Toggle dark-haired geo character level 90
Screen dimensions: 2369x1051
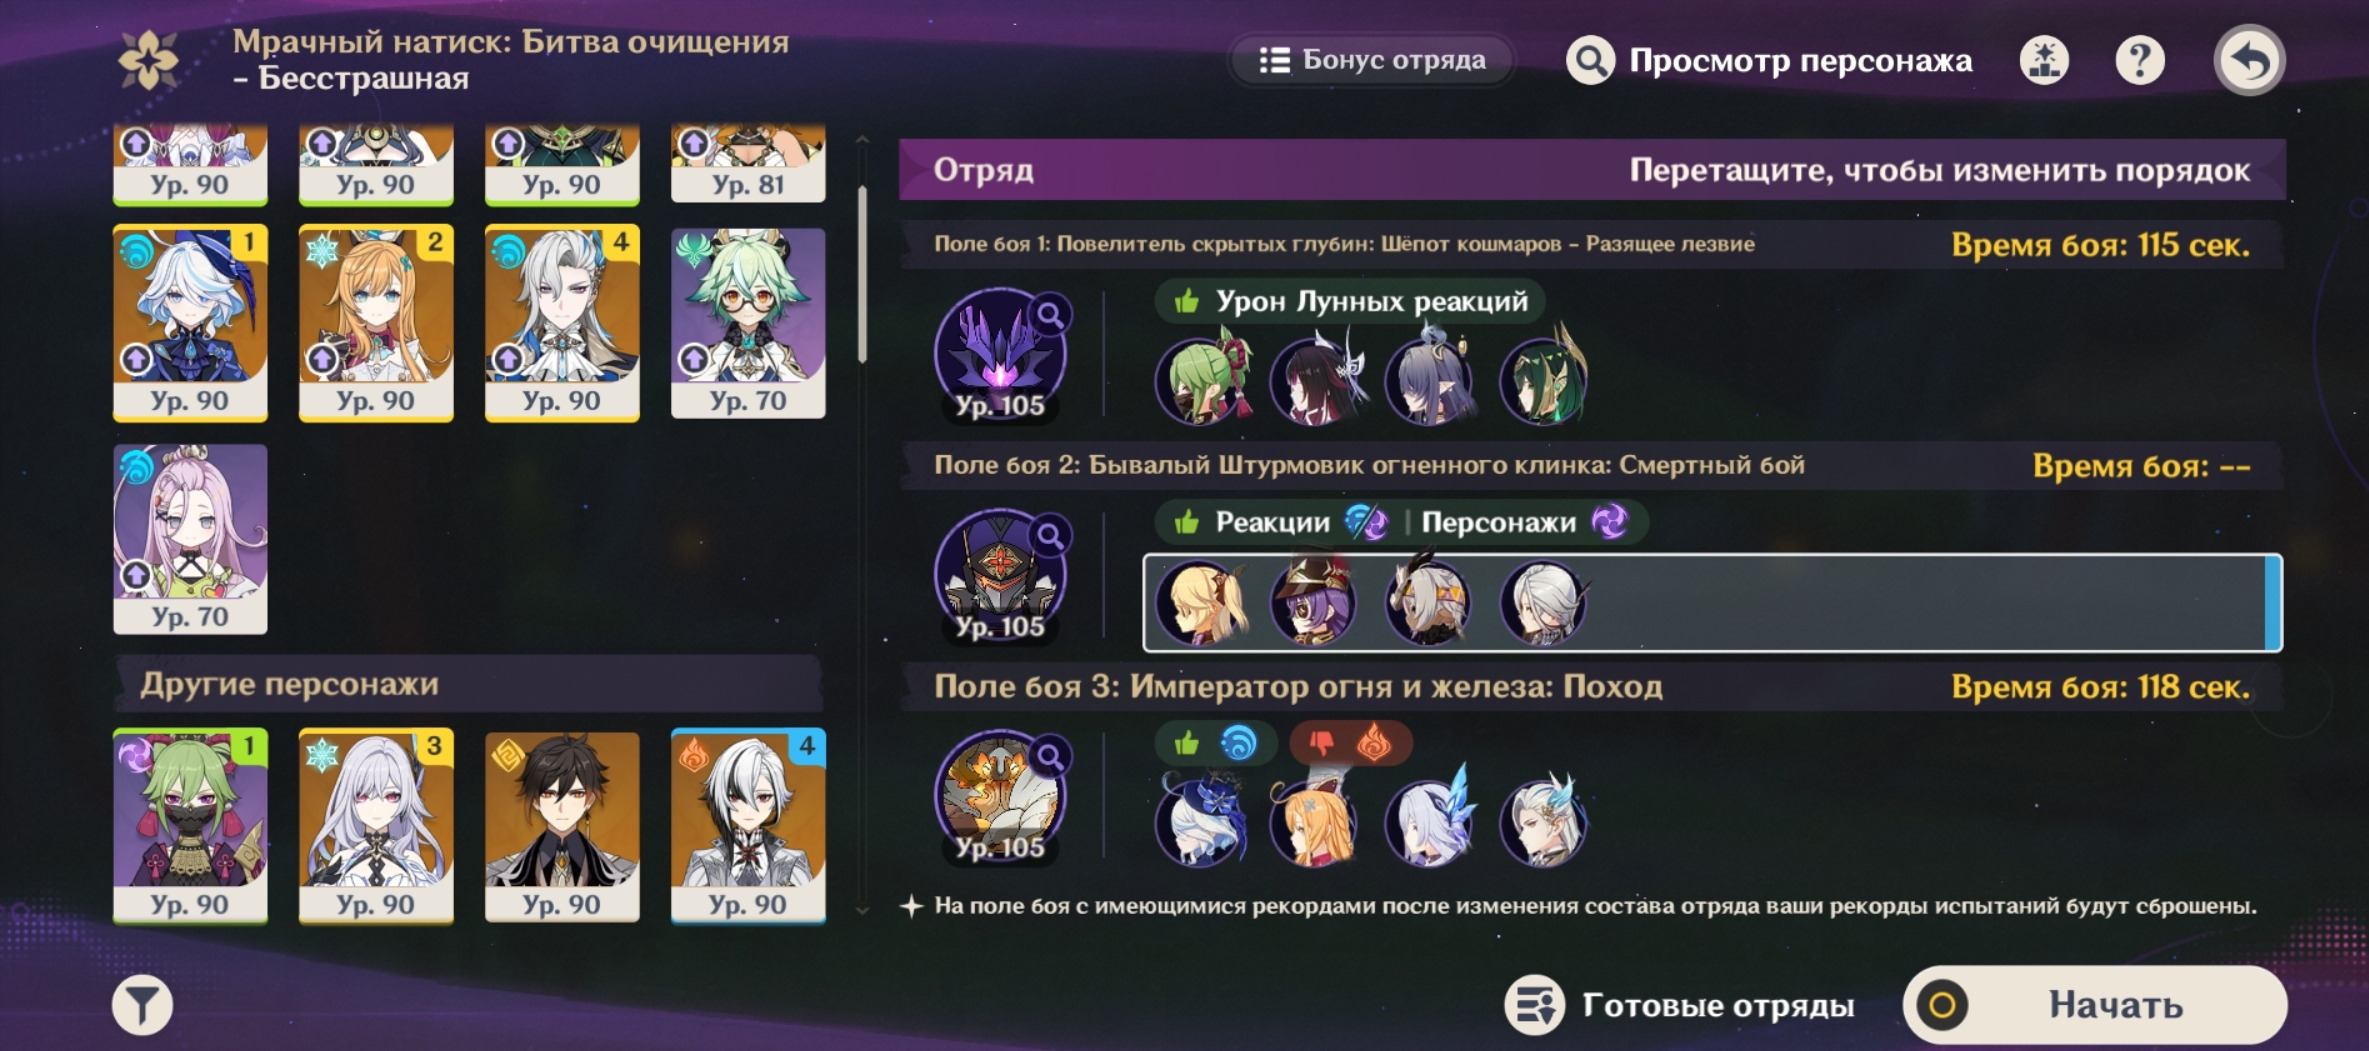tap(562, 826)
